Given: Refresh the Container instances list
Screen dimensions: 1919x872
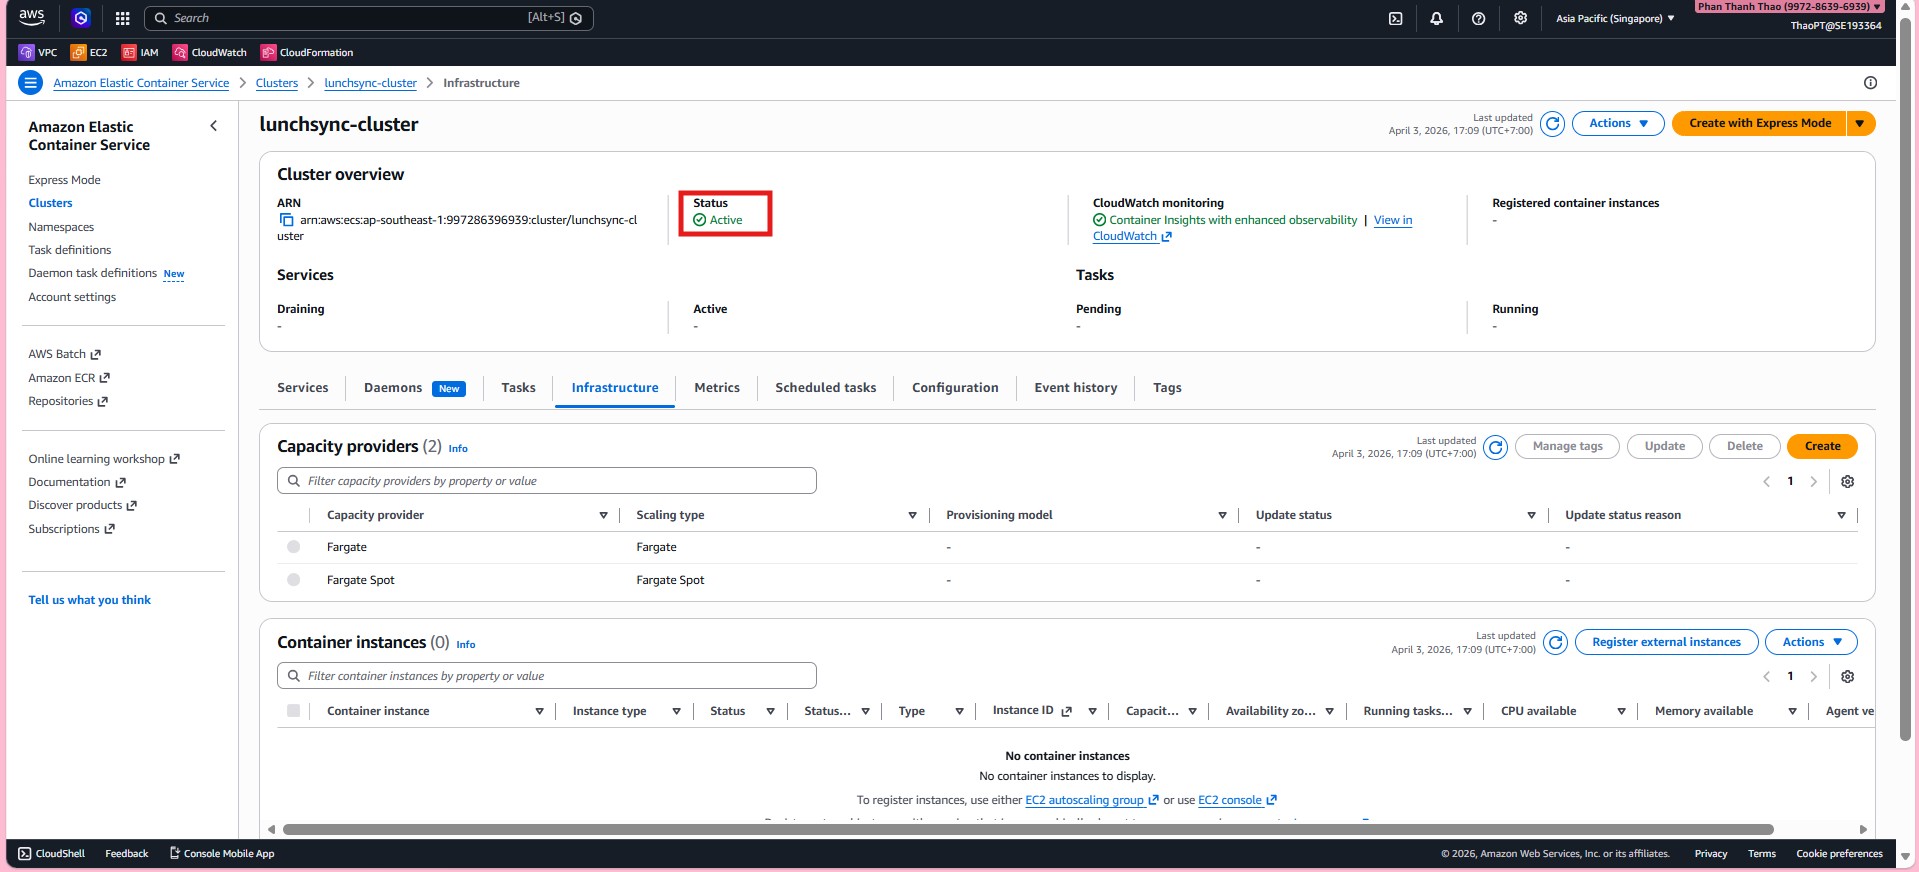Looking at the screenshot, I should (1555, 642).
